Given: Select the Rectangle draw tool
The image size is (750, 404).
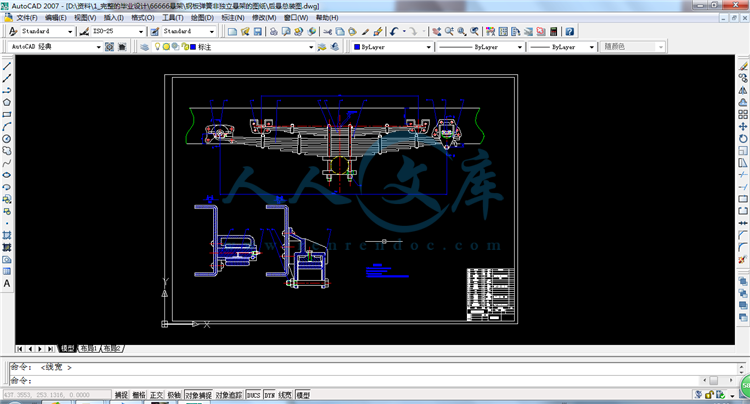Looking at the screenshot, I should pos(7,115).
